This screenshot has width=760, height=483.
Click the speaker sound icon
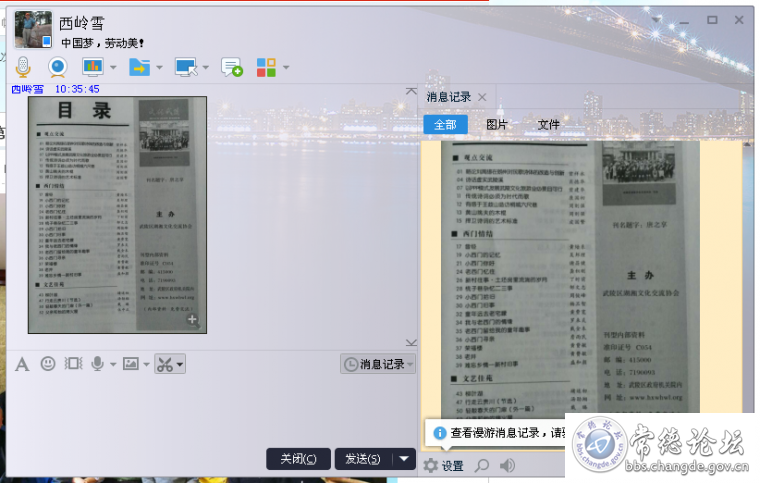[x=507, y=466]
